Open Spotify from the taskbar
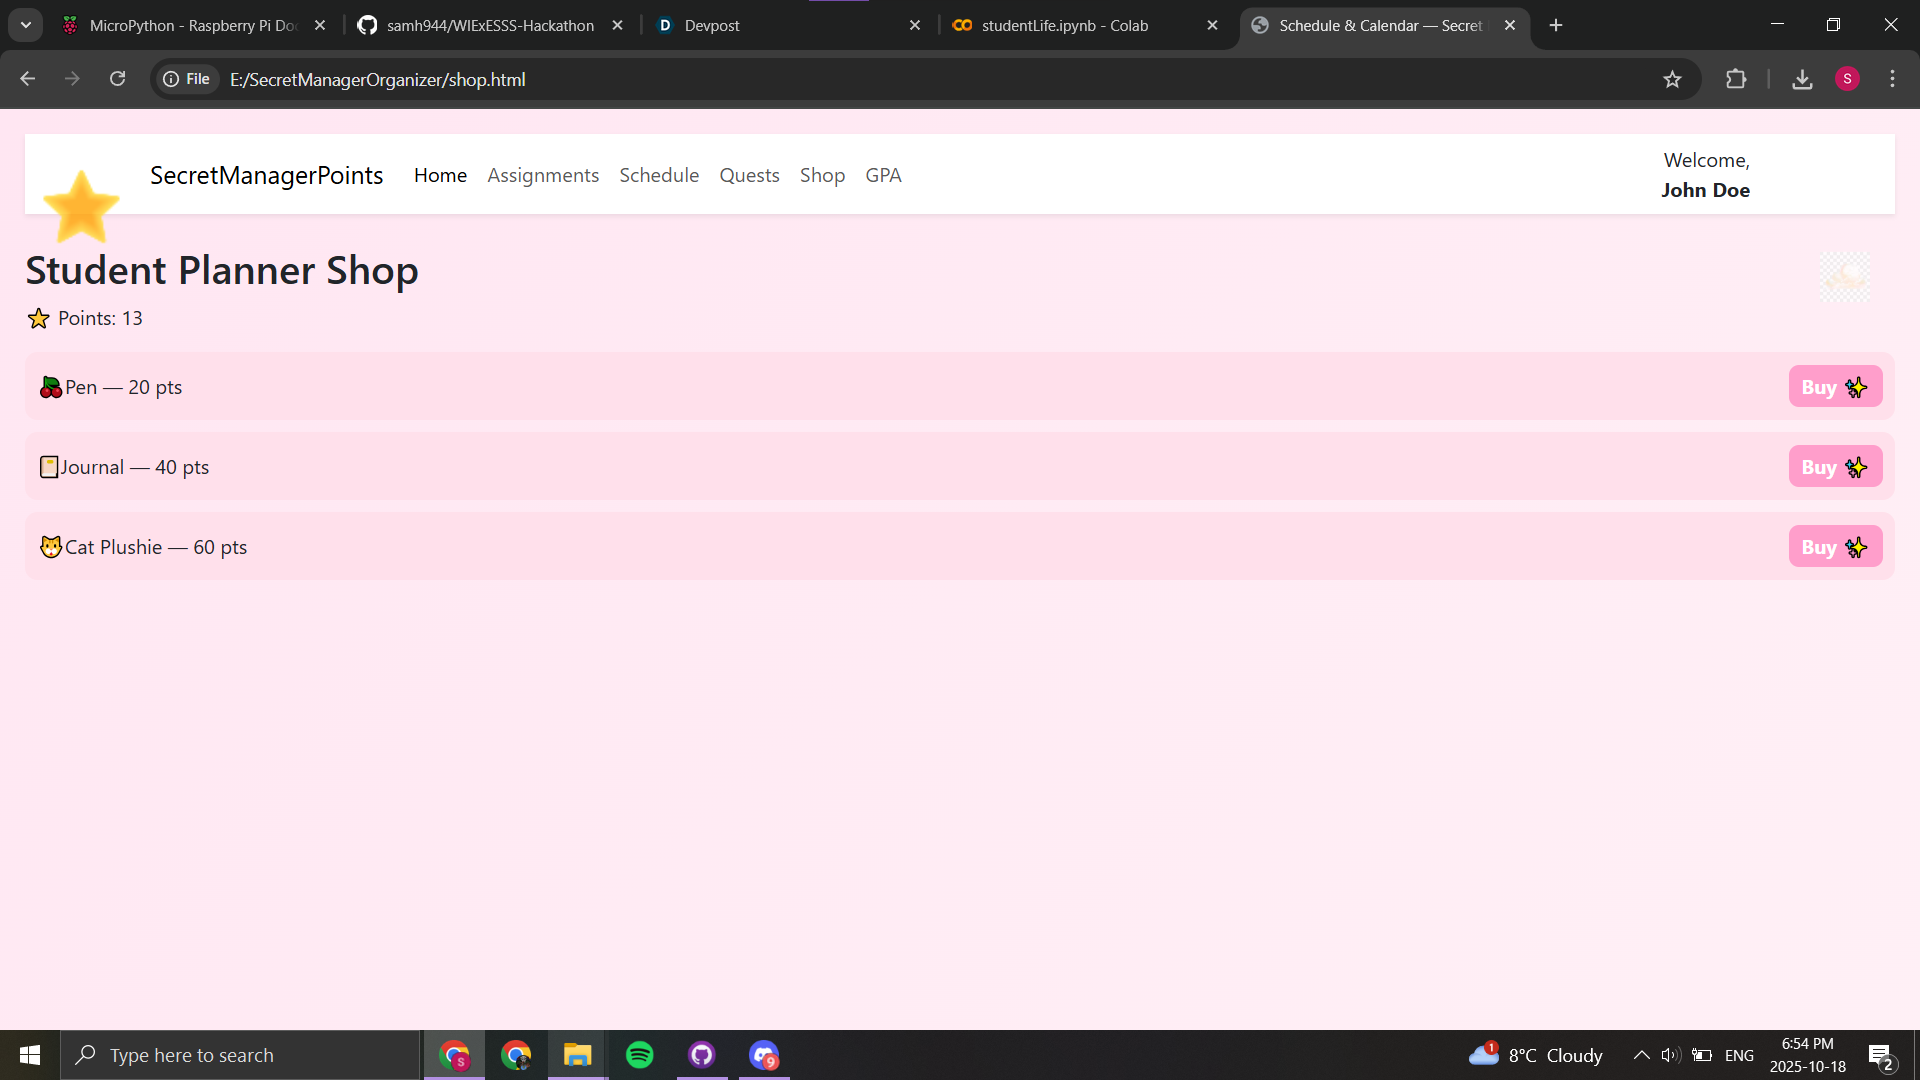The width and height of the screenshot is (1920, 1080). click(639, 1055)
